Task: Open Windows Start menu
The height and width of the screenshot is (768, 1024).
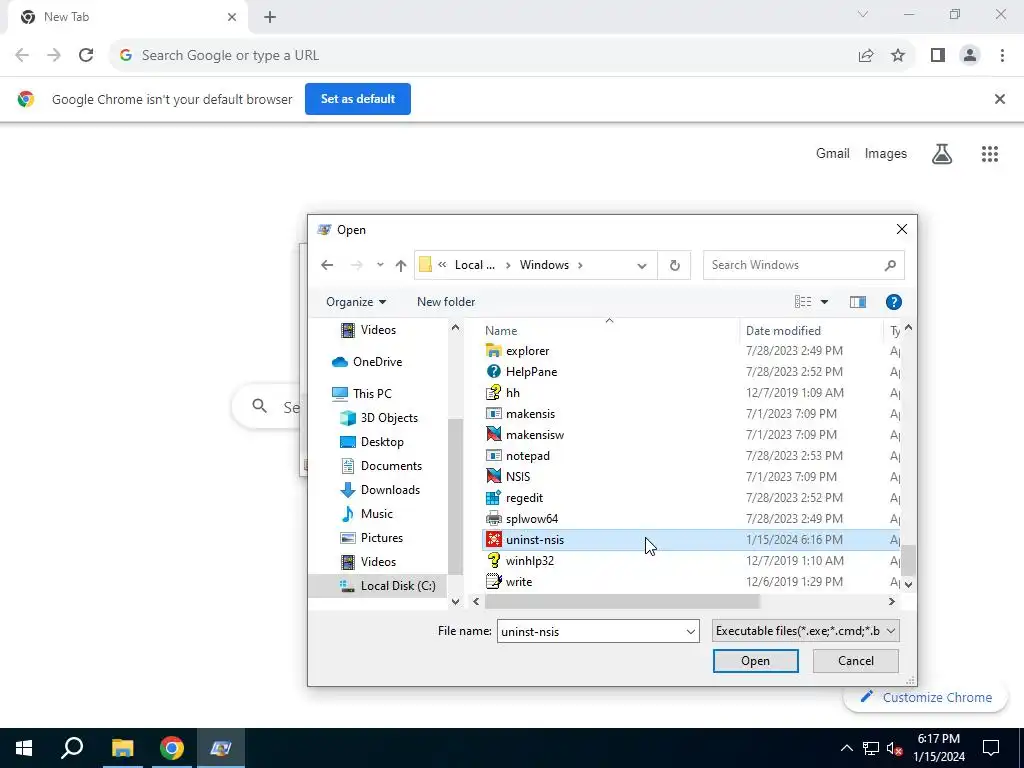Action: (24, 748)
